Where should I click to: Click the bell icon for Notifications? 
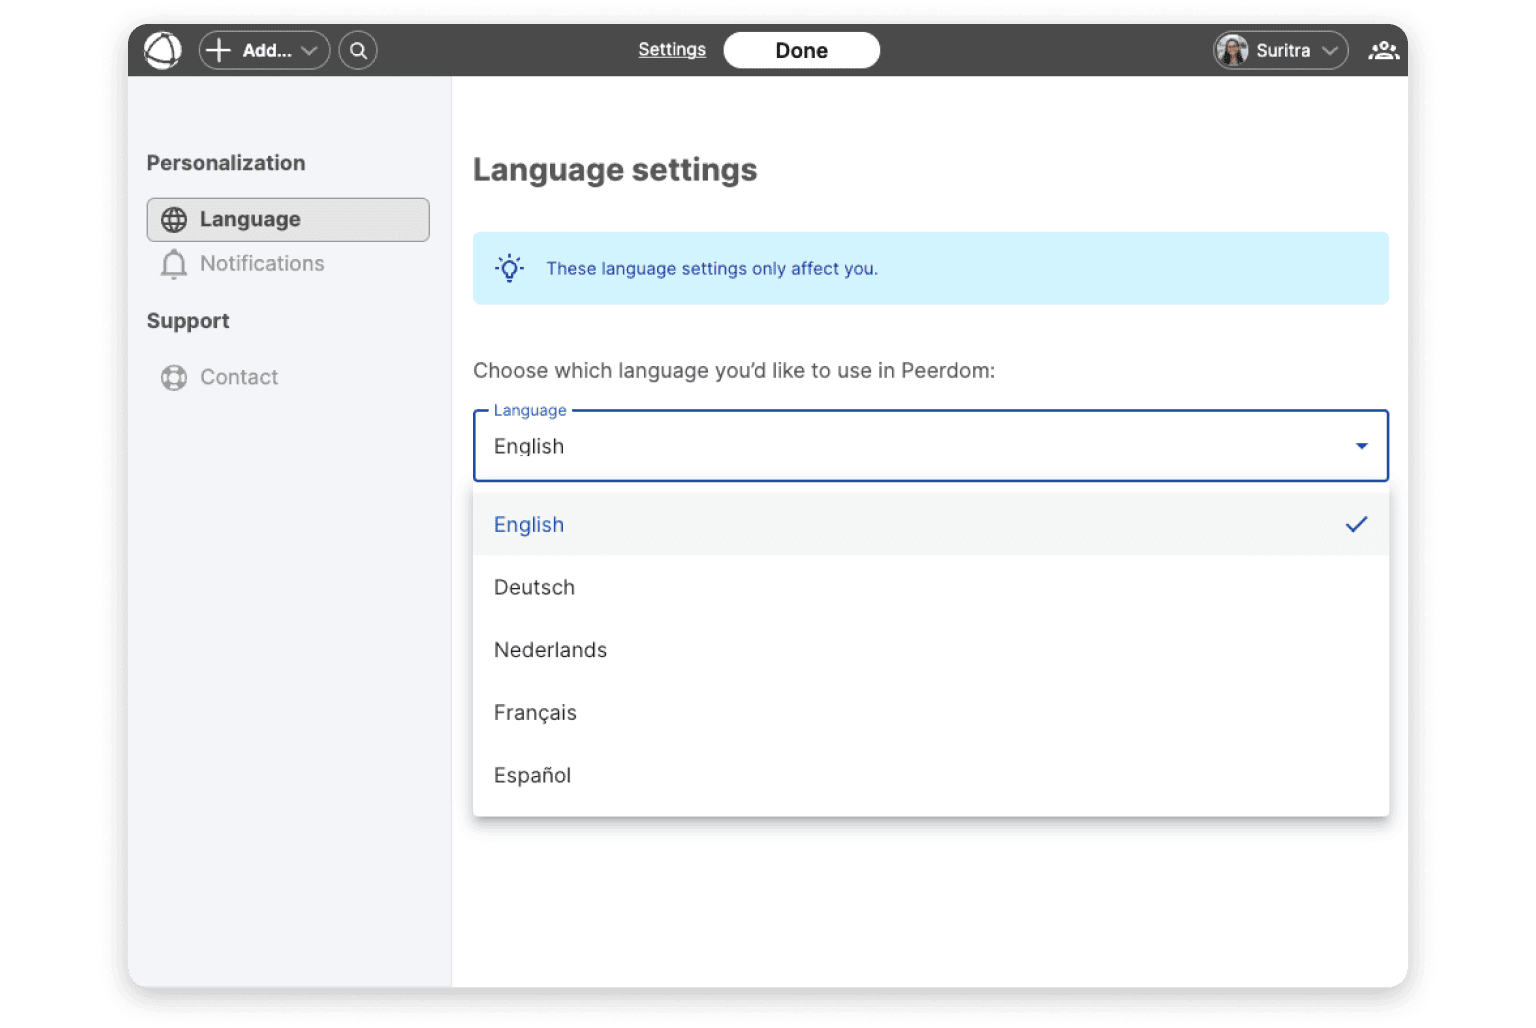(x=174, y=264)
